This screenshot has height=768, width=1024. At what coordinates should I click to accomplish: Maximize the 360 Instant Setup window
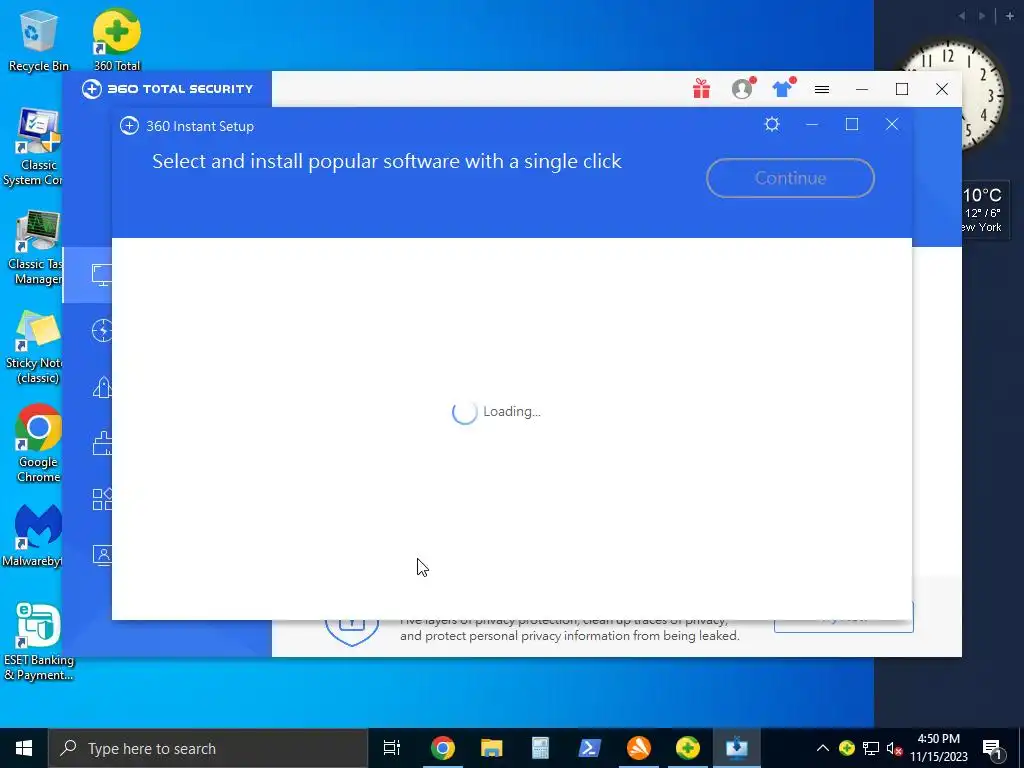(852, 124)
